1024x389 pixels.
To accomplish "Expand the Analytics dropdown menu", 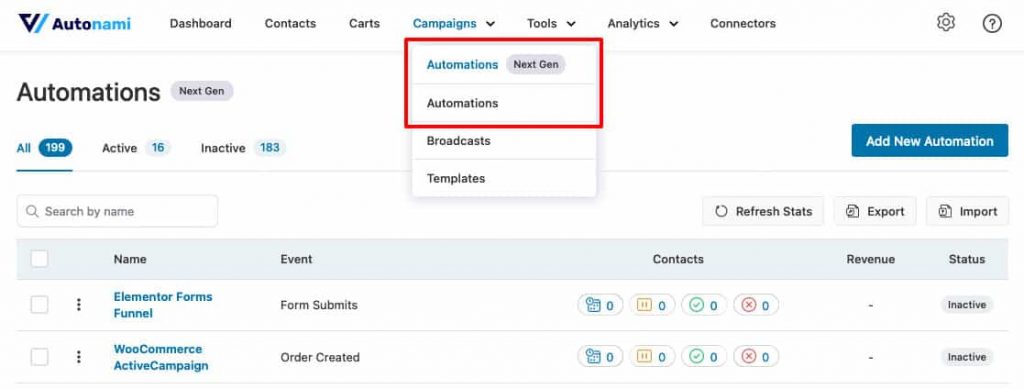I will point(643,23).
